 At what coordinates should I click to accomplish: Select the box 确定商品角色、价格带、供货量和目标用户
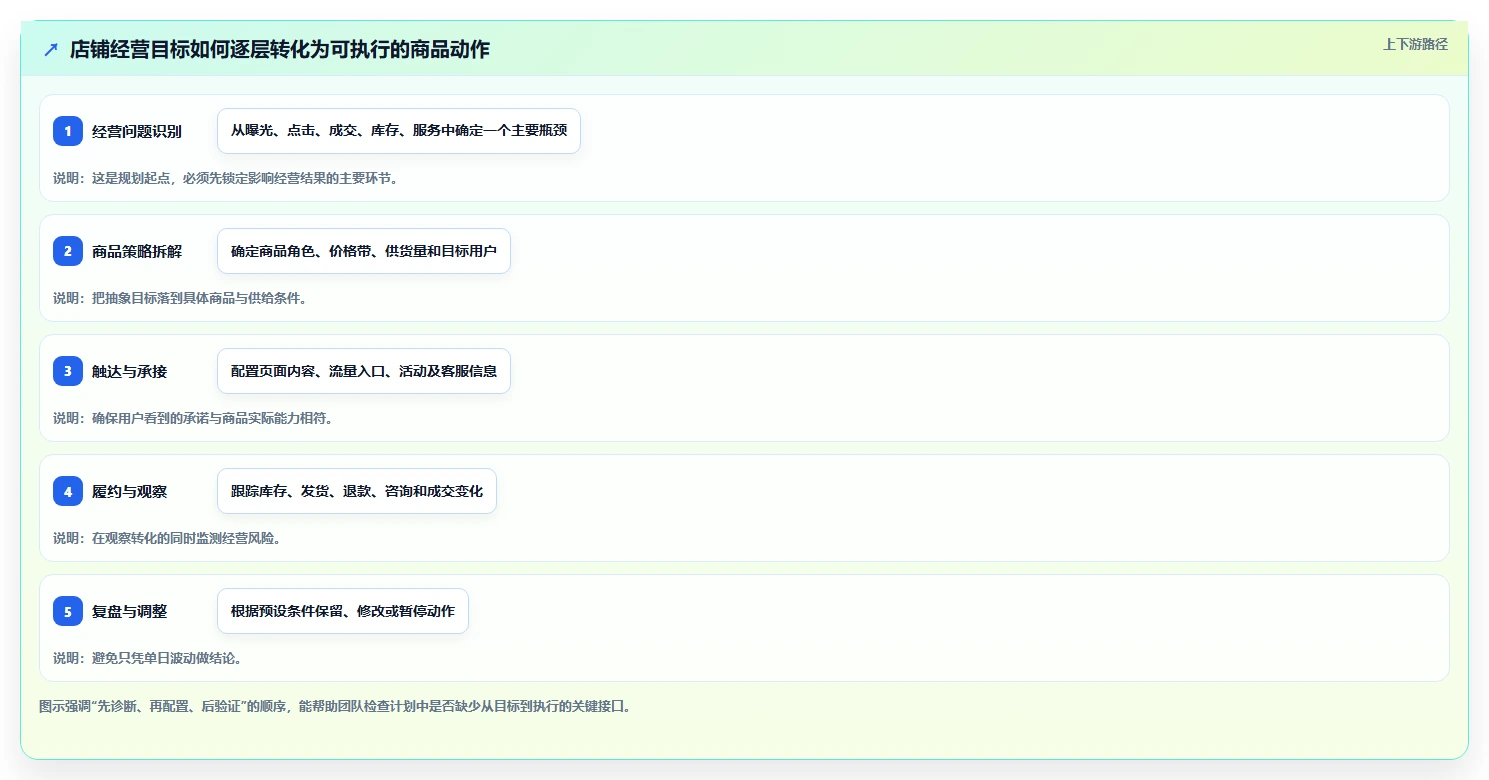[364, 251]
